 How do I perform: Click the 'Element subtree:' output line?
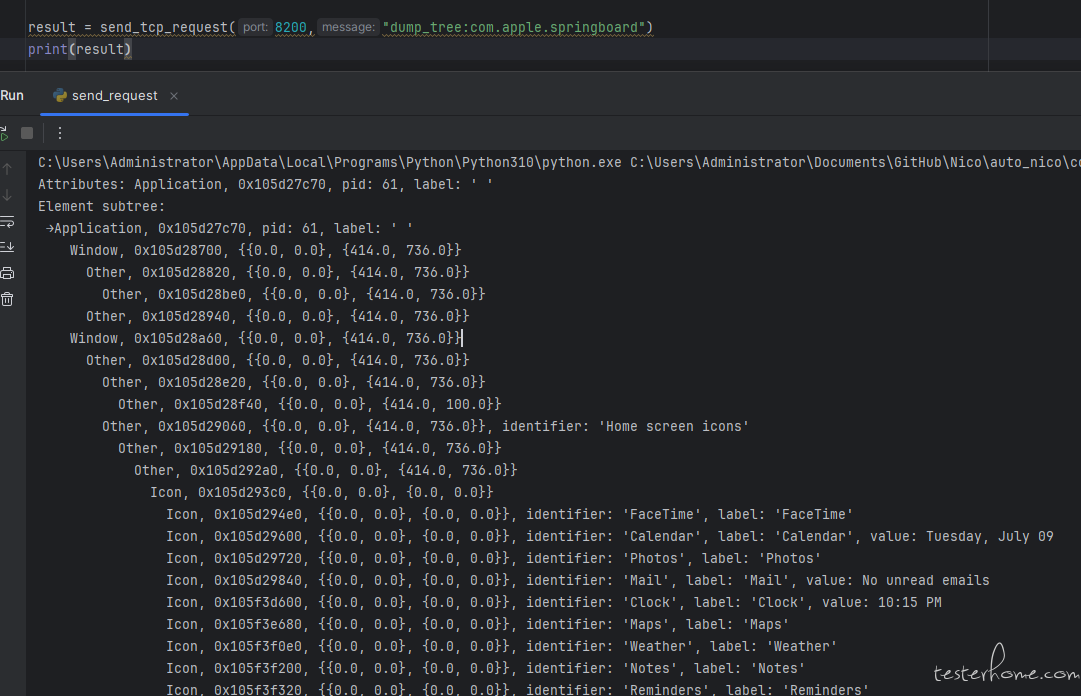click(x=101, y=207)
